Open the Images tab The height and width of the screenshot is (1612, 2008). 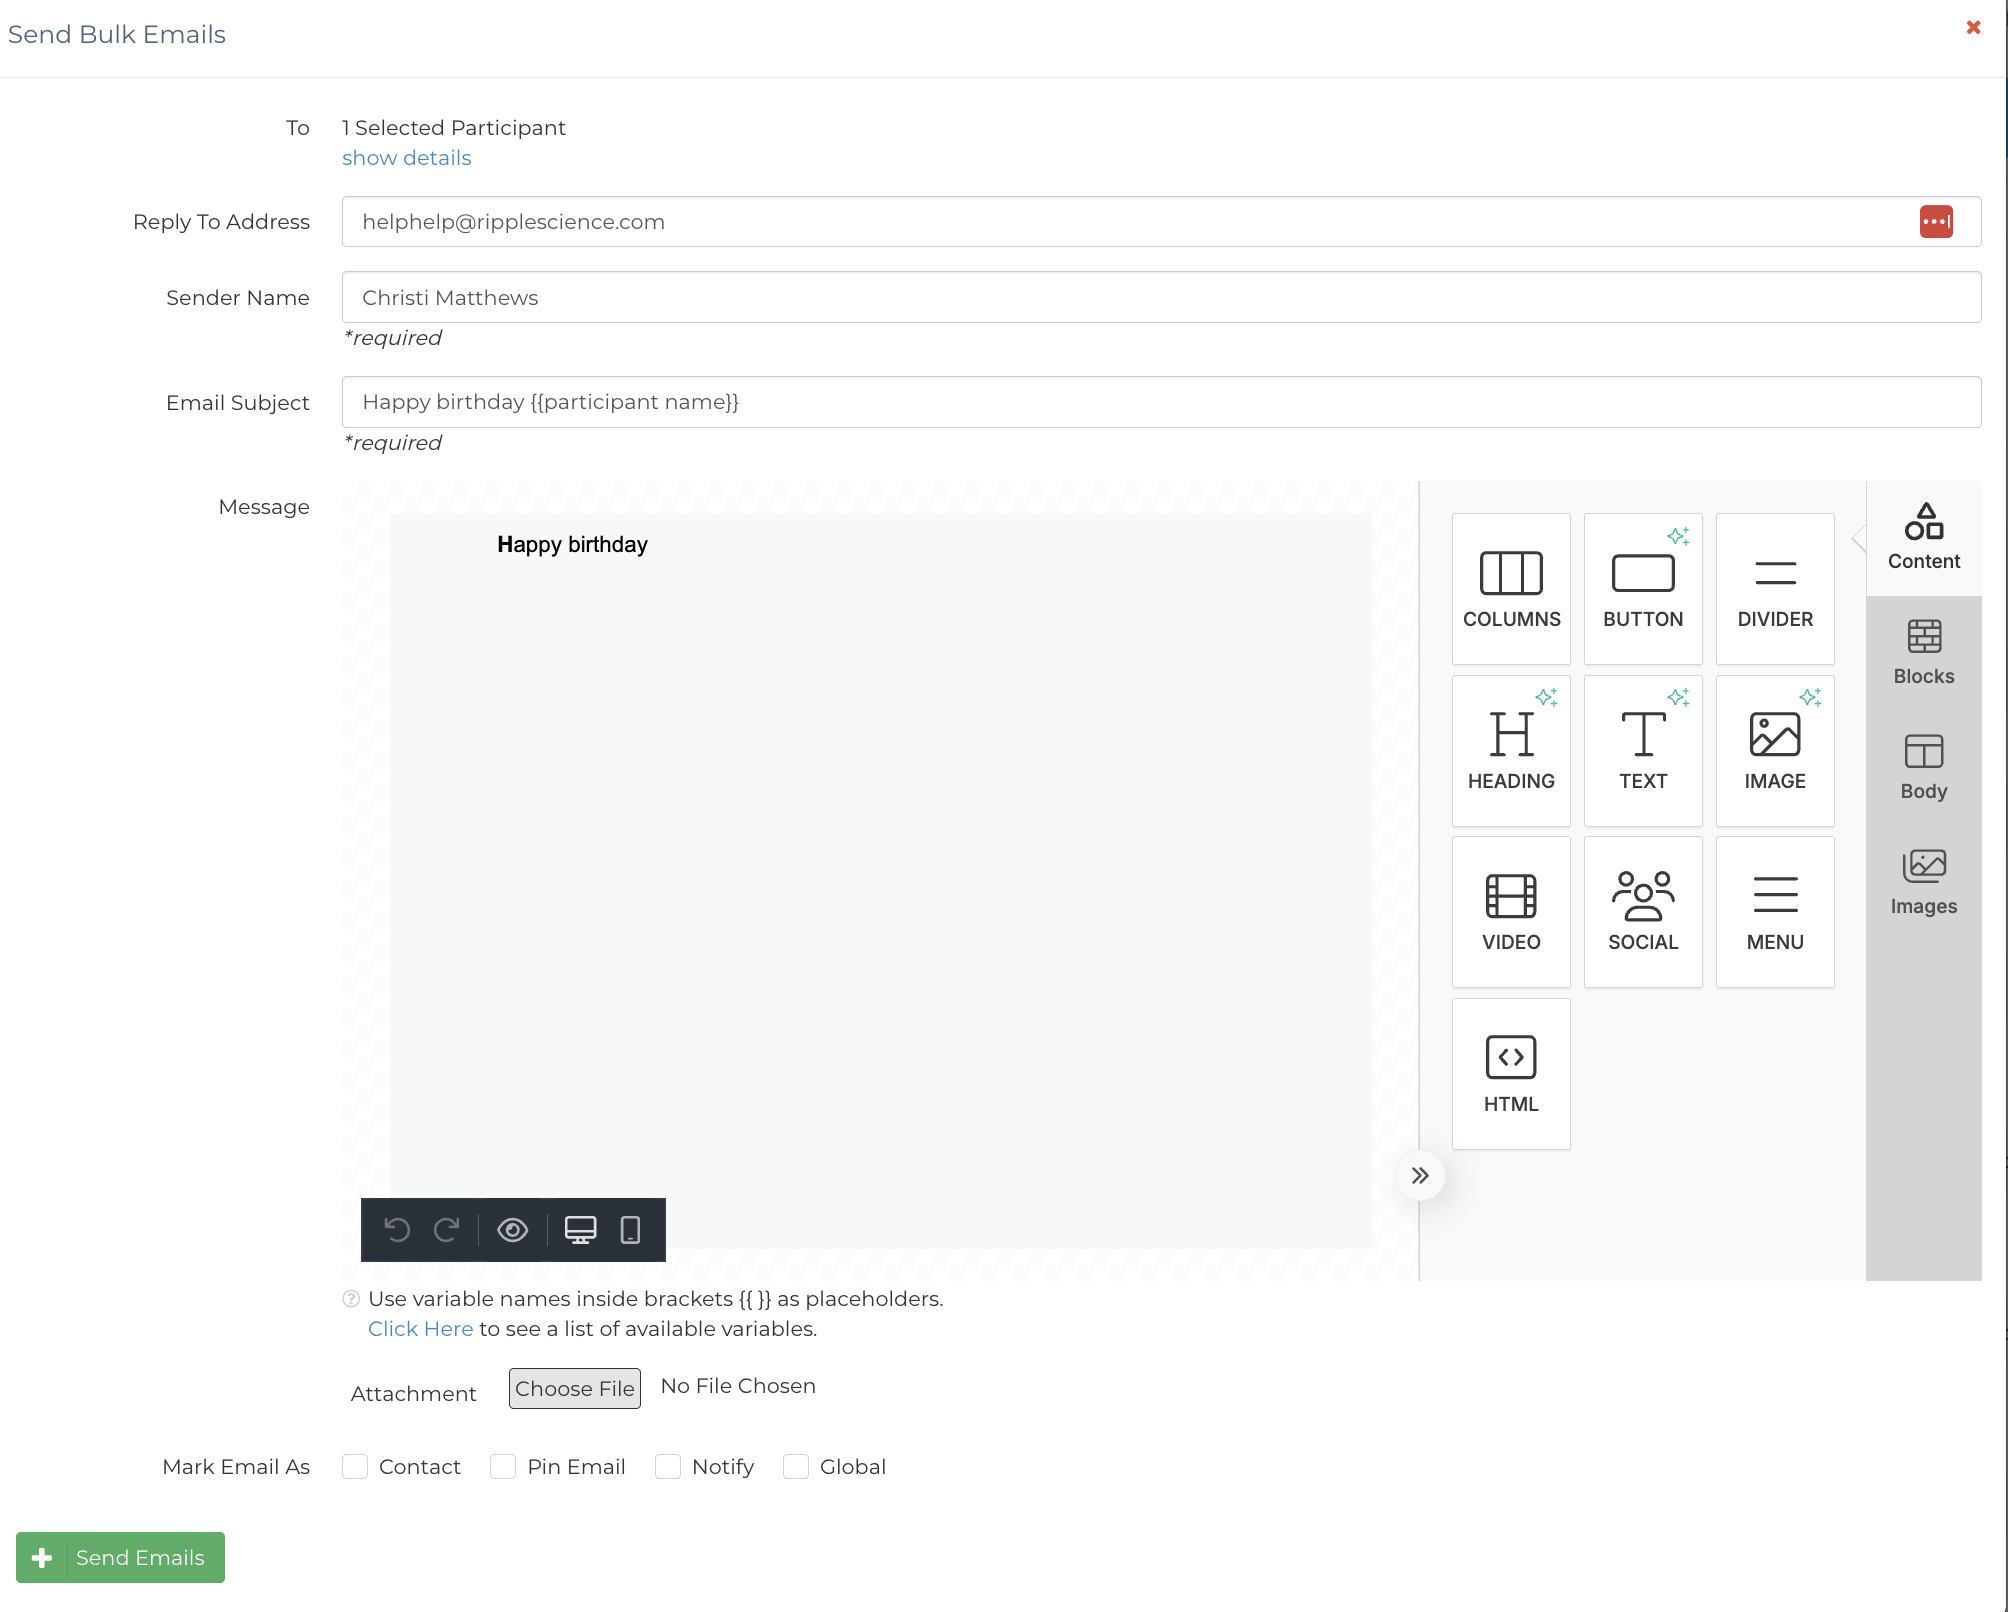click(1923, 882)
